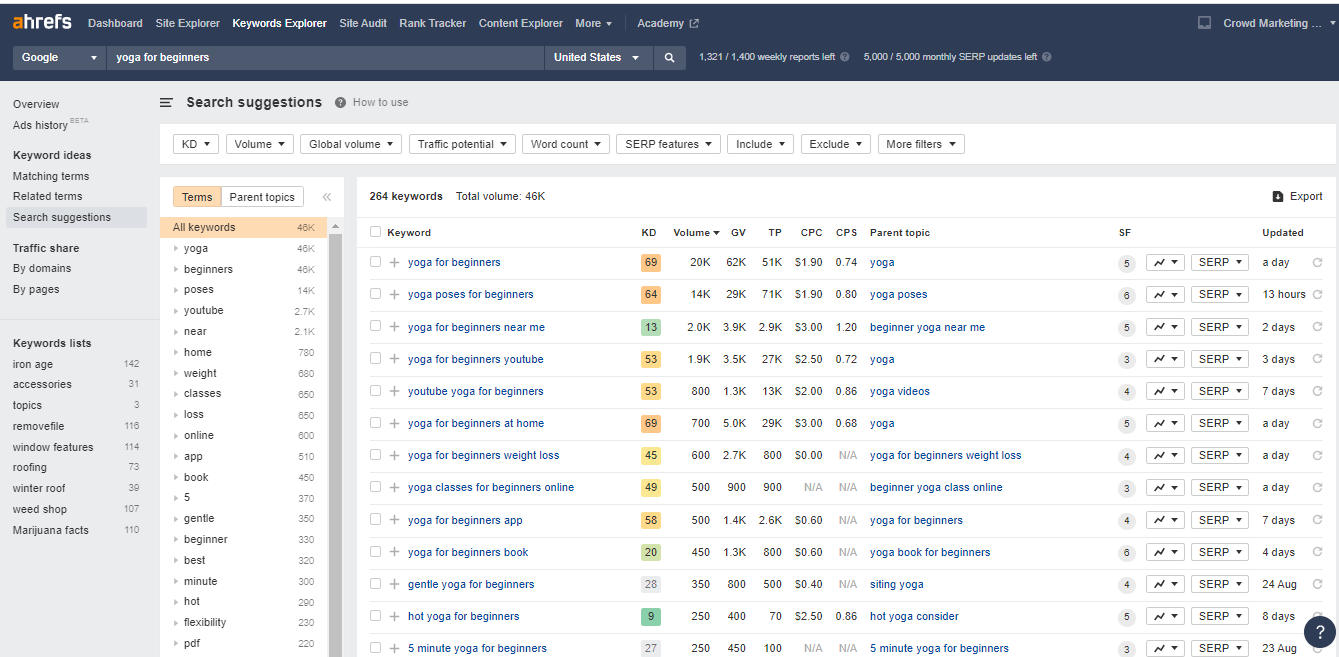
Task: Select all keywords with the header checkbox
Action: [375, 232]
